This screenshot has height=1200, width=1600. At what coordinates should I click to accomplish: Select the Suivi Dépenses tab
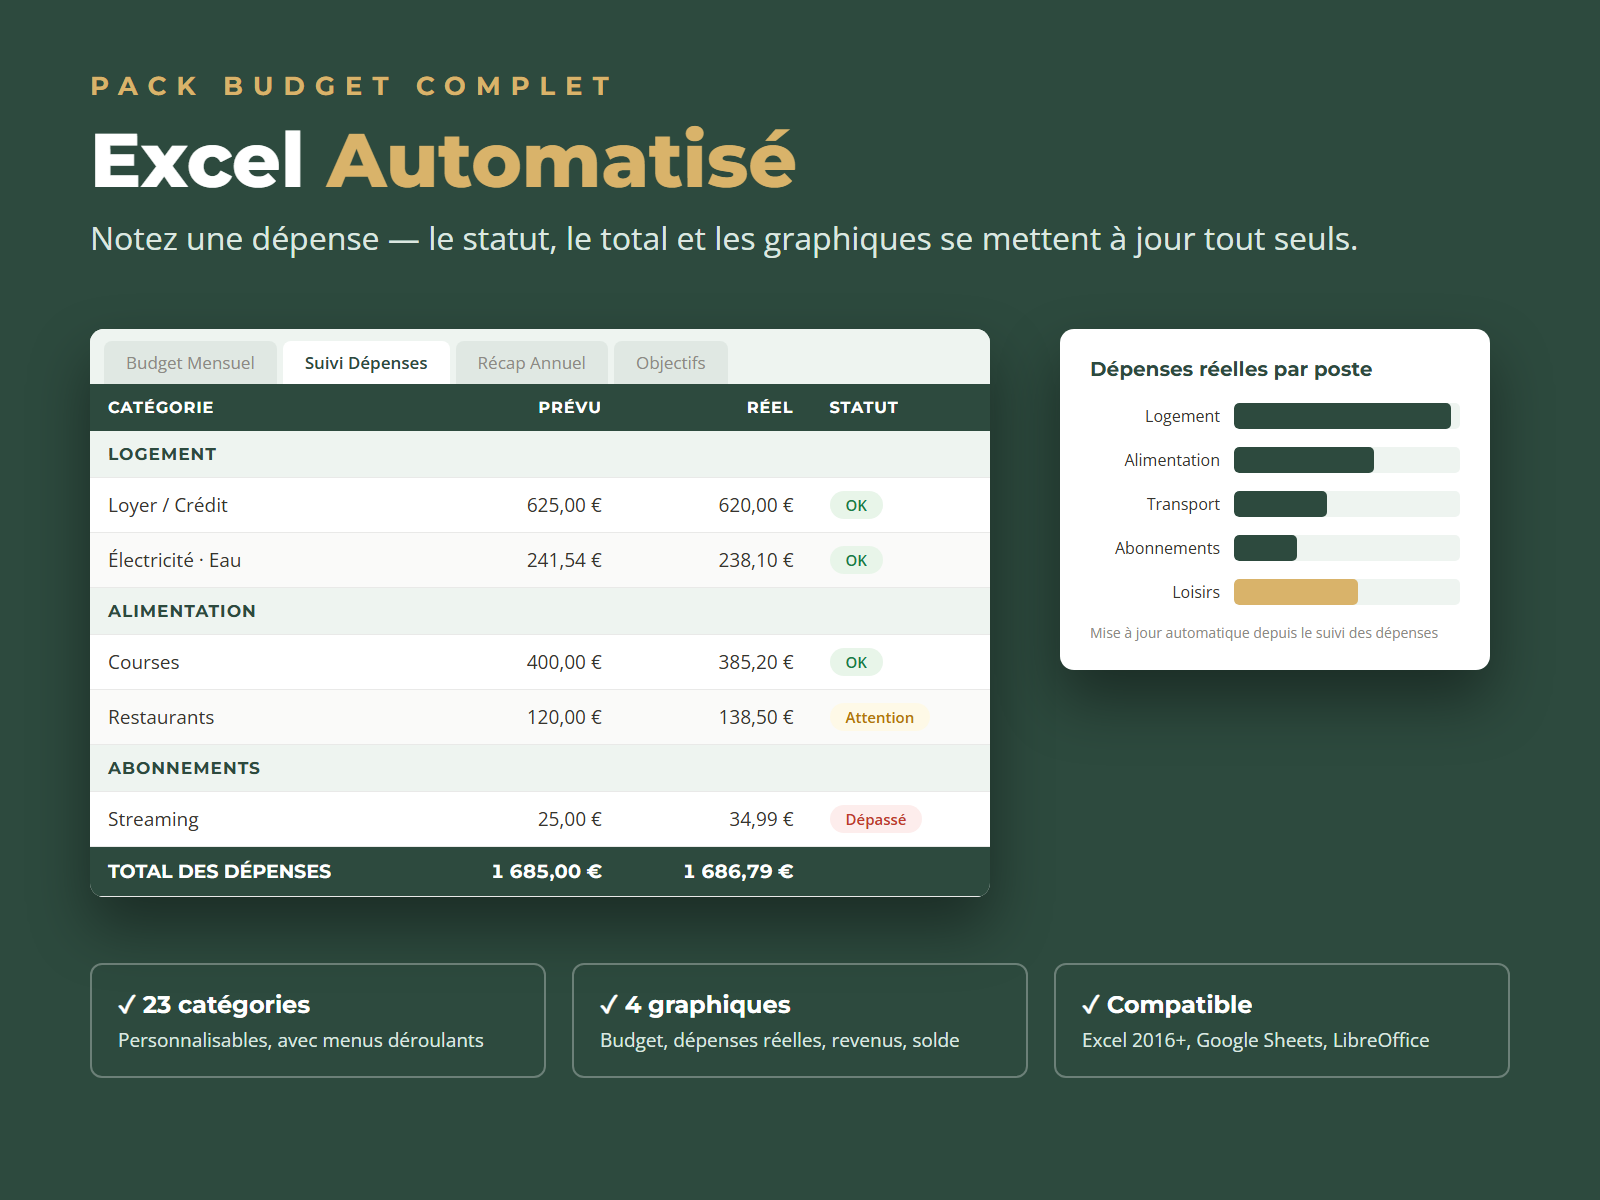coord(366,363)
